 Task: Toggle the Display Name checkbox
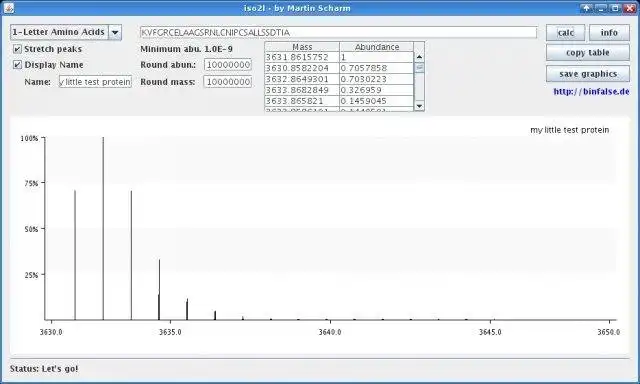point(17,64)
